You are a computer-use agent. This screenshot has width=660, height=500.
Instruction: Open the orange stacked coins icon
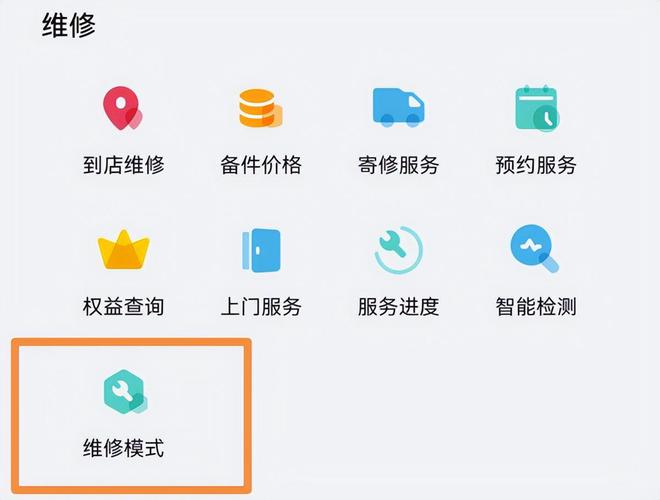click(261, 108)
